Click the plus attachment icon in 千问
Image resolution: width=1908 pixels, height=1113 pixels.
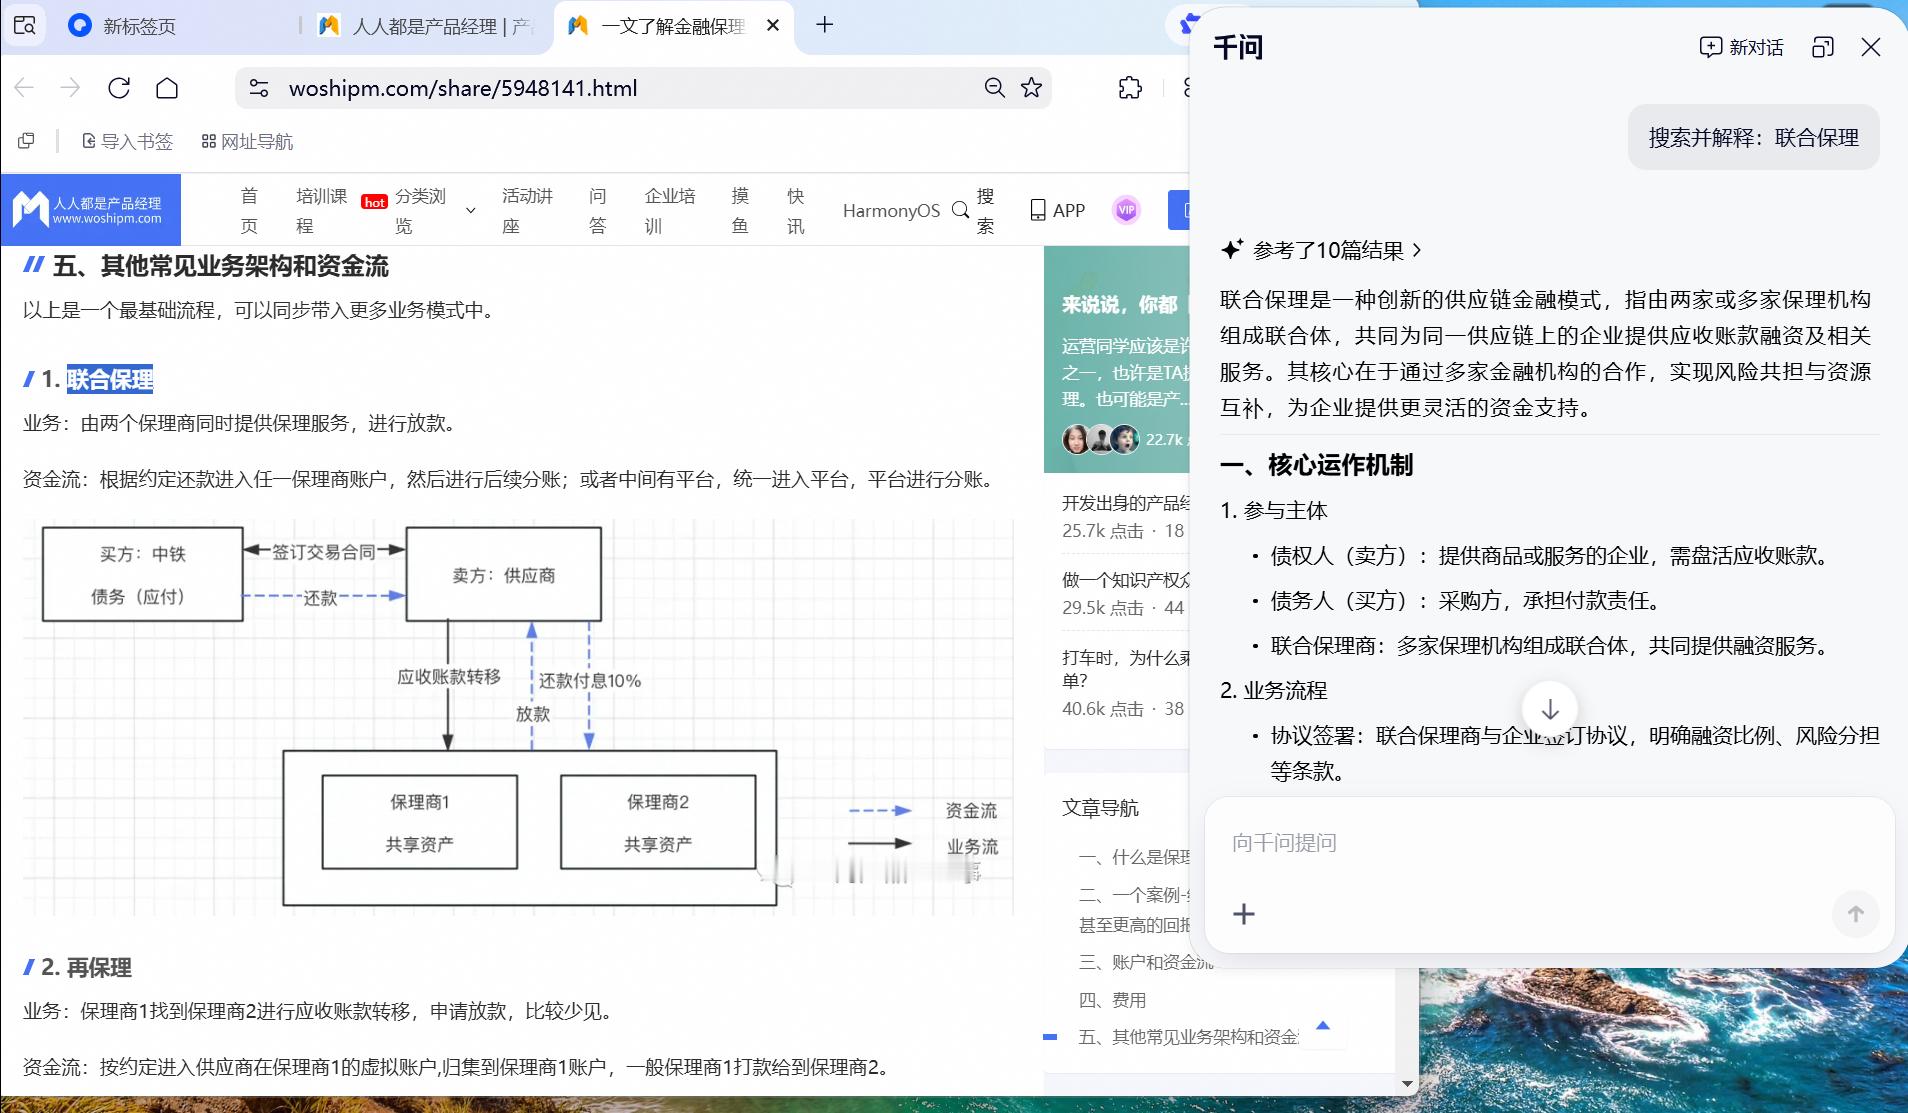point(1244,914)
